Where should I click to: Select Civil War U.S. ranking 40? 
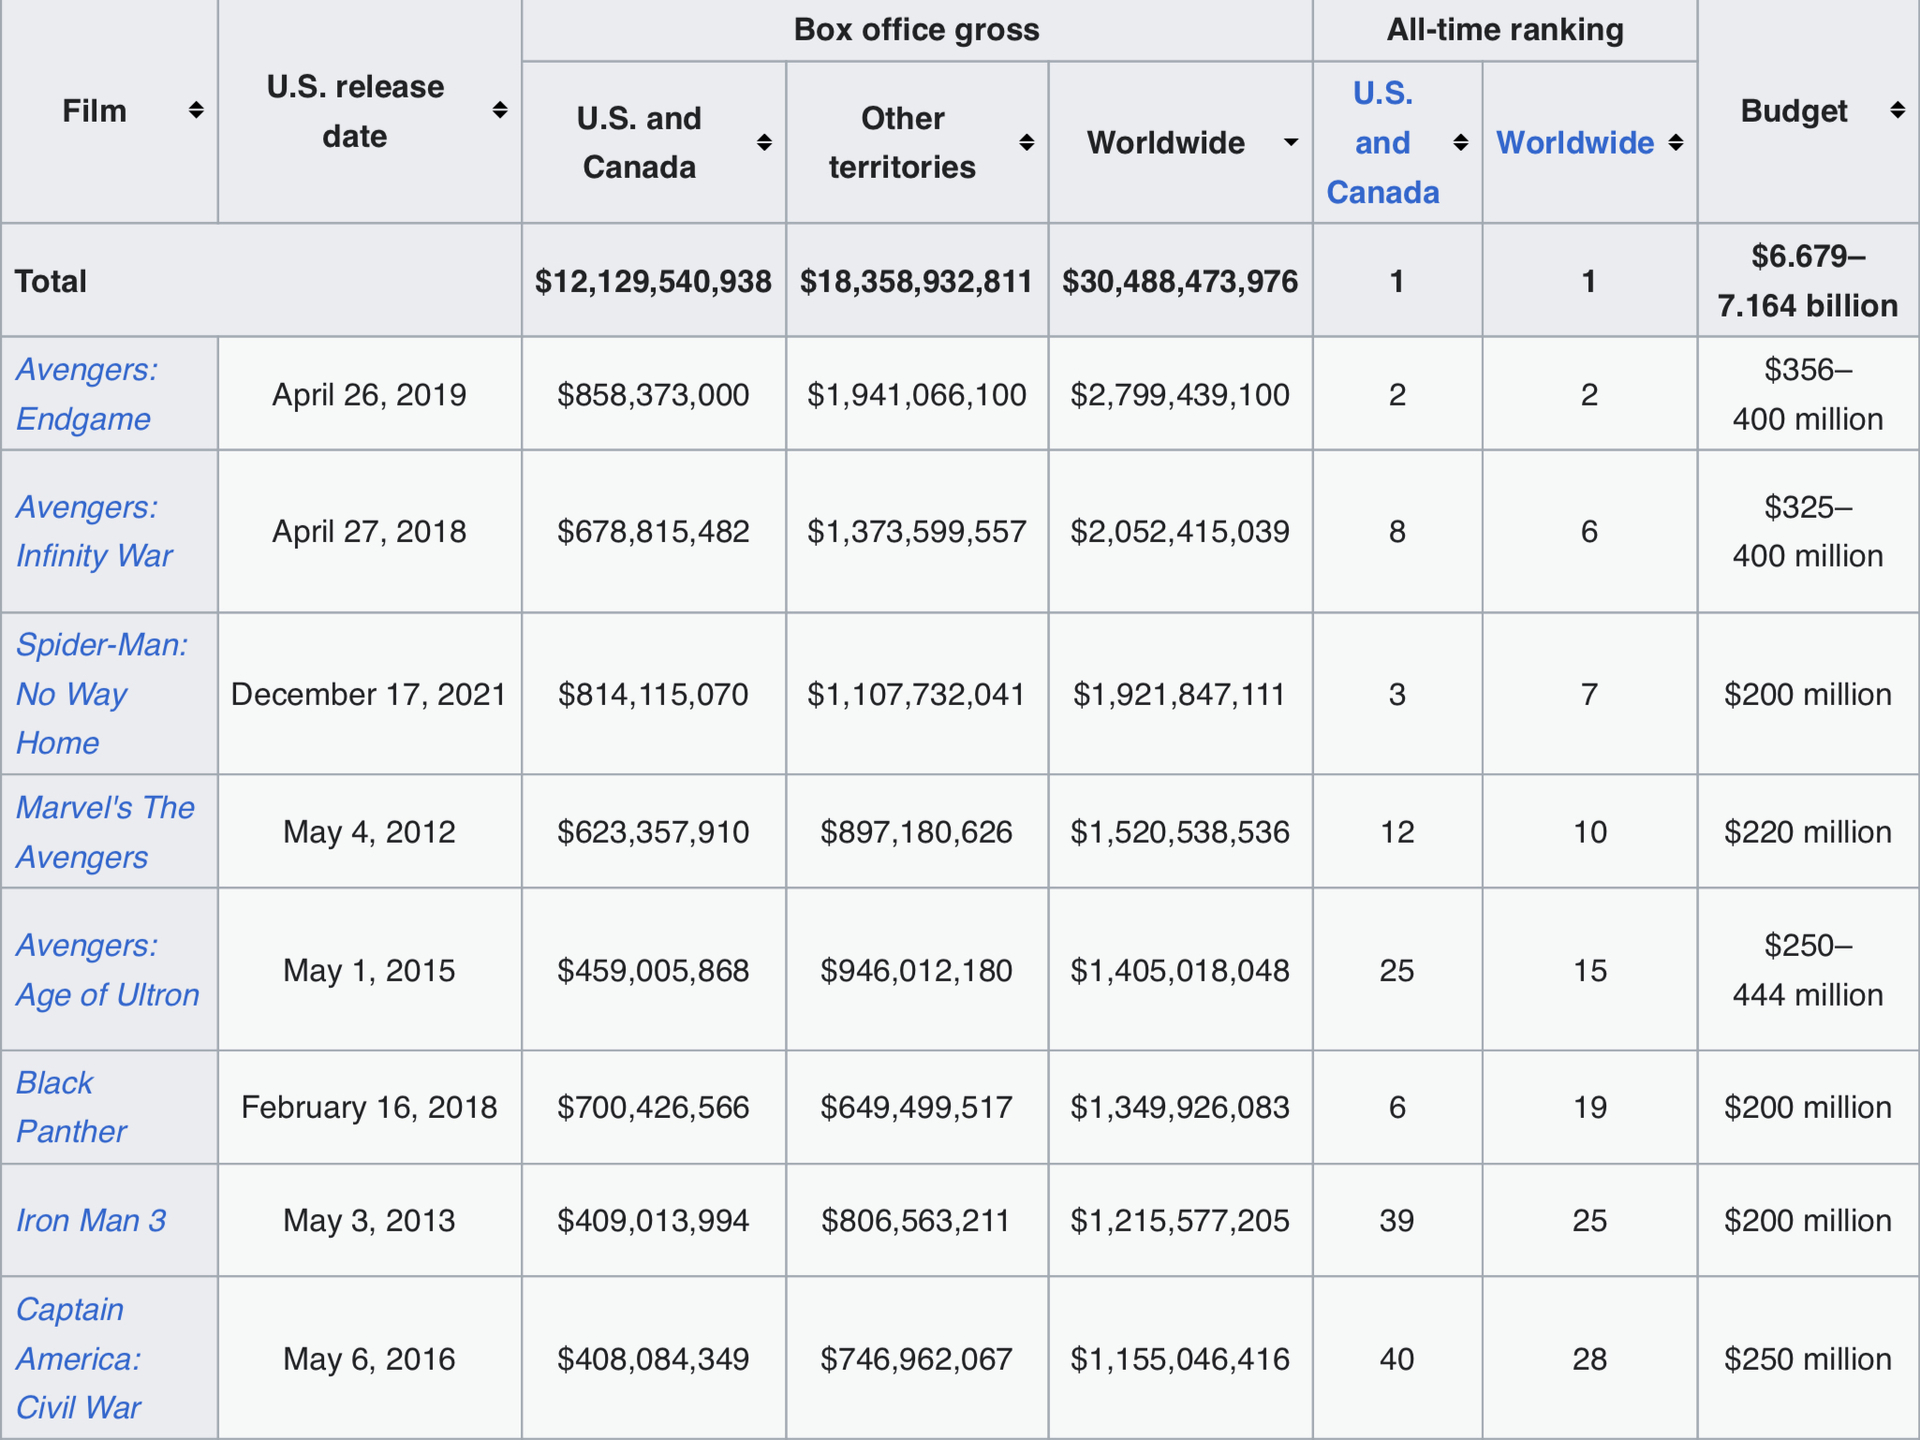pos(1397,1358)
